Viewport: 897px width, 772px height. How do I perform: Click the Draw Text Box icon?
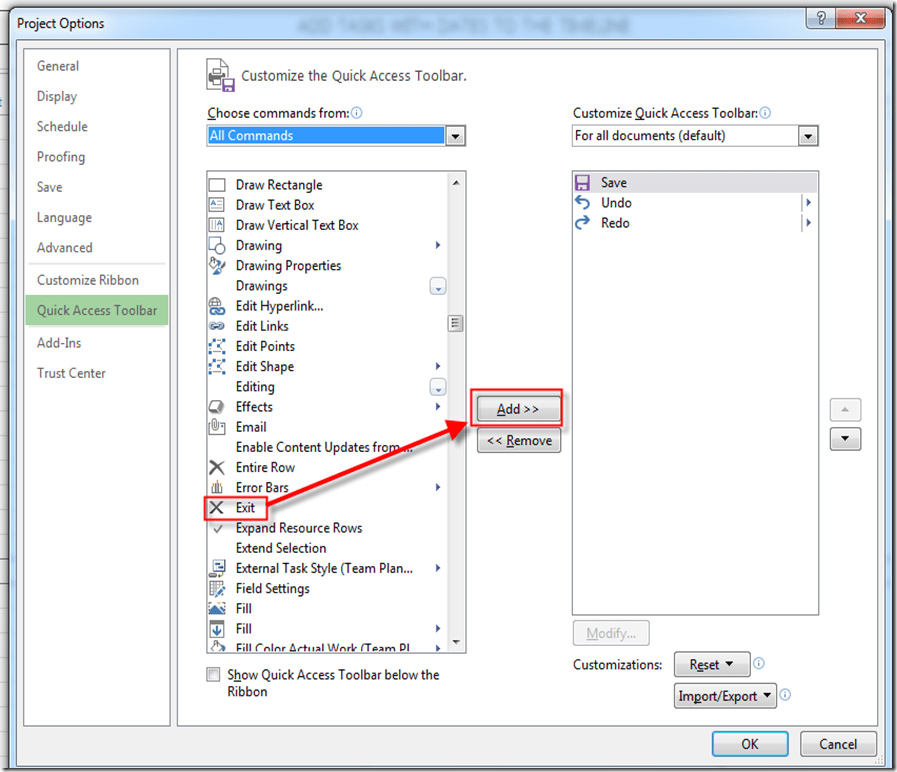click(x=217, y=205)
